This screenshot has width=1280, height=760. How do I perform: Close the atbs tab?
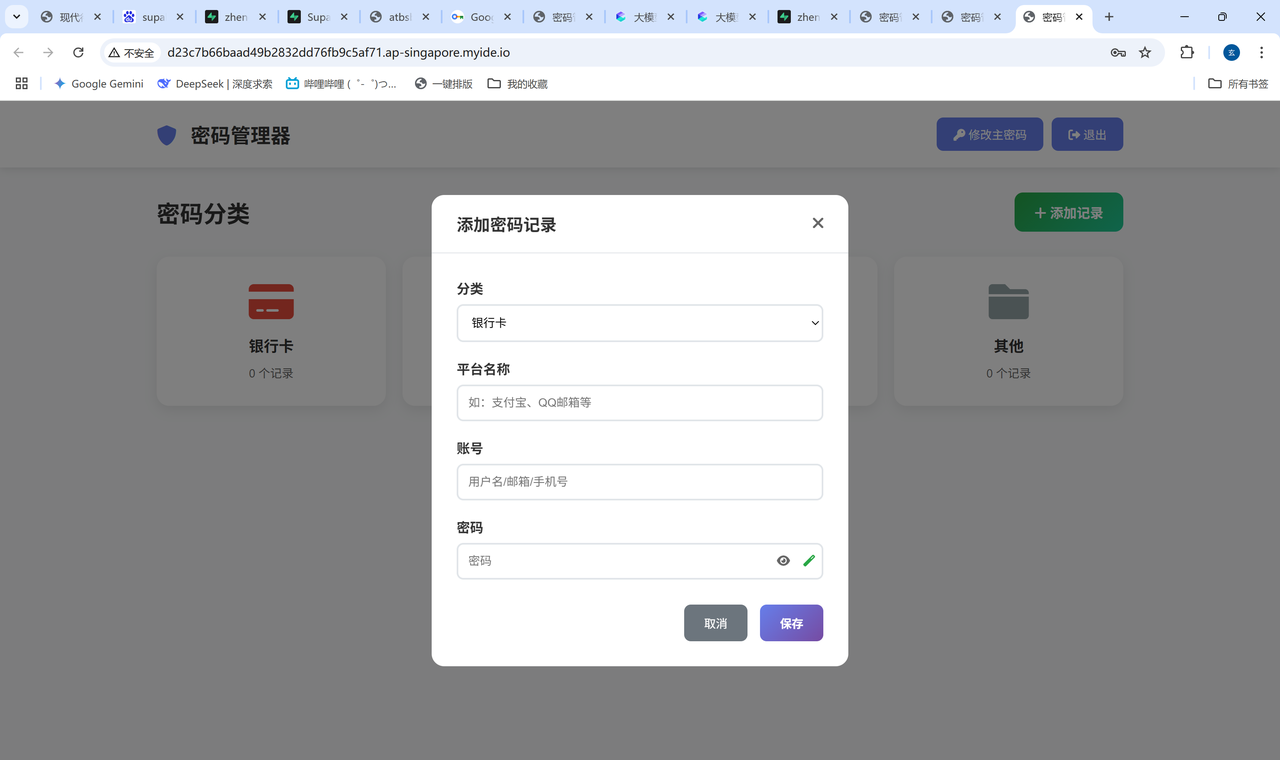pos(426,17)
